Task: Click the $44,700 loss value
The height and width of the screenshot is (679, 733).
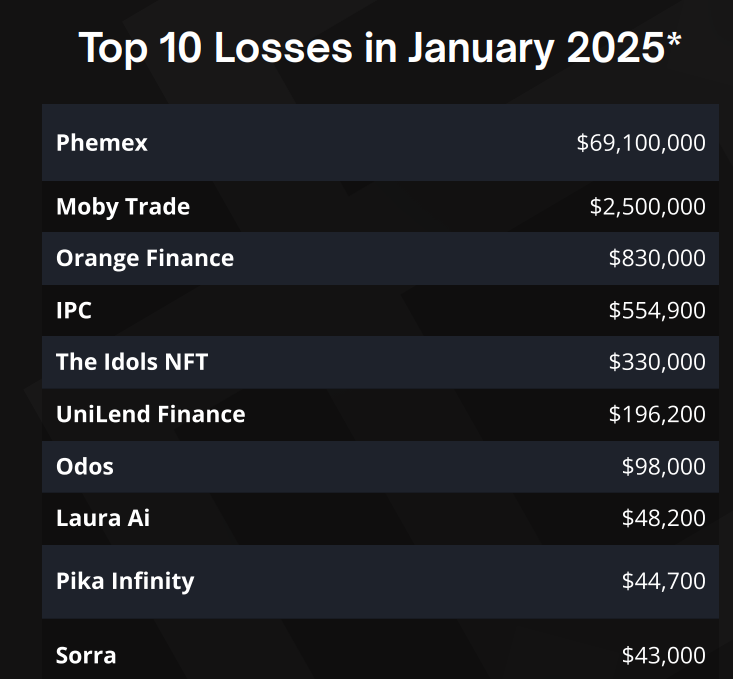Action: 663,581
